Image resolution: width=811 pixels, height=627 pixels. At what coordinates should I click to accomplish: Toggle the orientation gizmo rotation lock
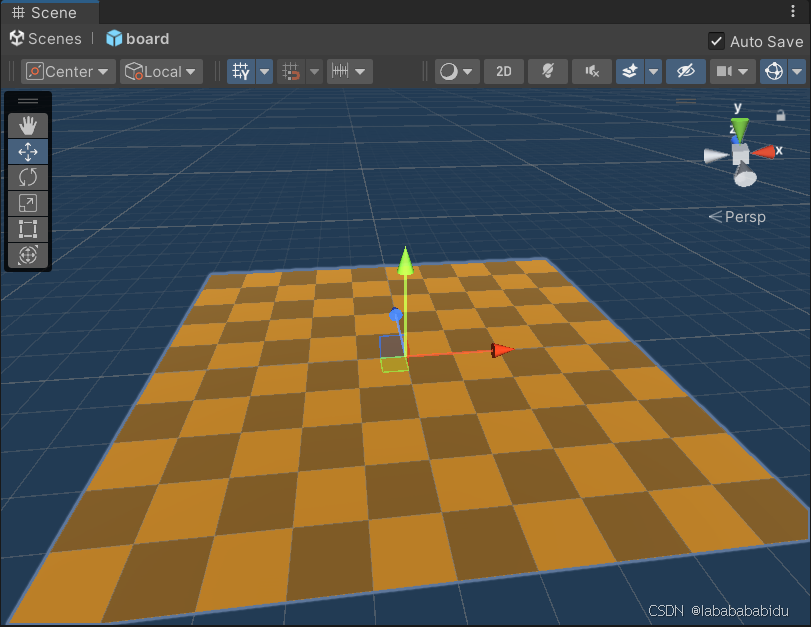pos(780,115)
